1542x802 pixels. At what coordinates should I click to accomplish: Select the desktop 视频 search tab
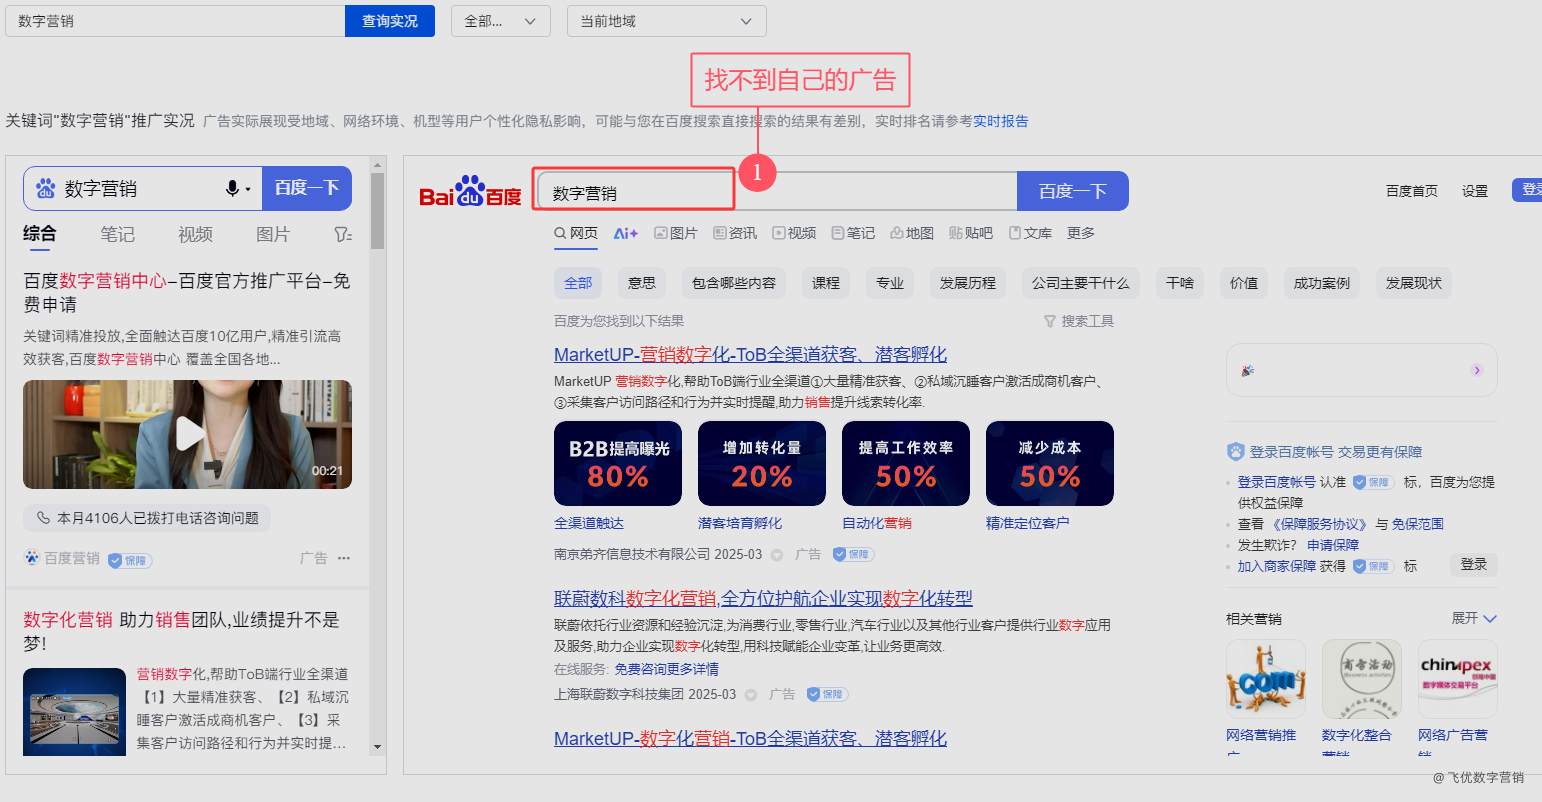click(794, 233)
